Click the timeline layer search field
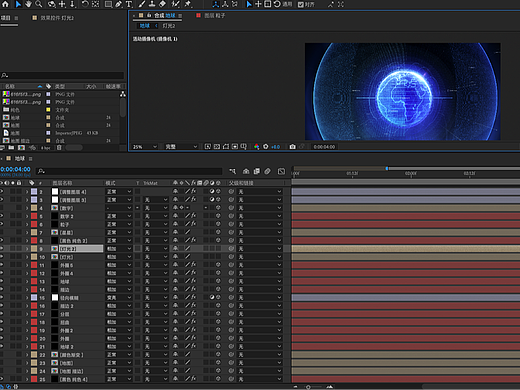The height and width of the screenshot is (390, 520). [129, 171]
